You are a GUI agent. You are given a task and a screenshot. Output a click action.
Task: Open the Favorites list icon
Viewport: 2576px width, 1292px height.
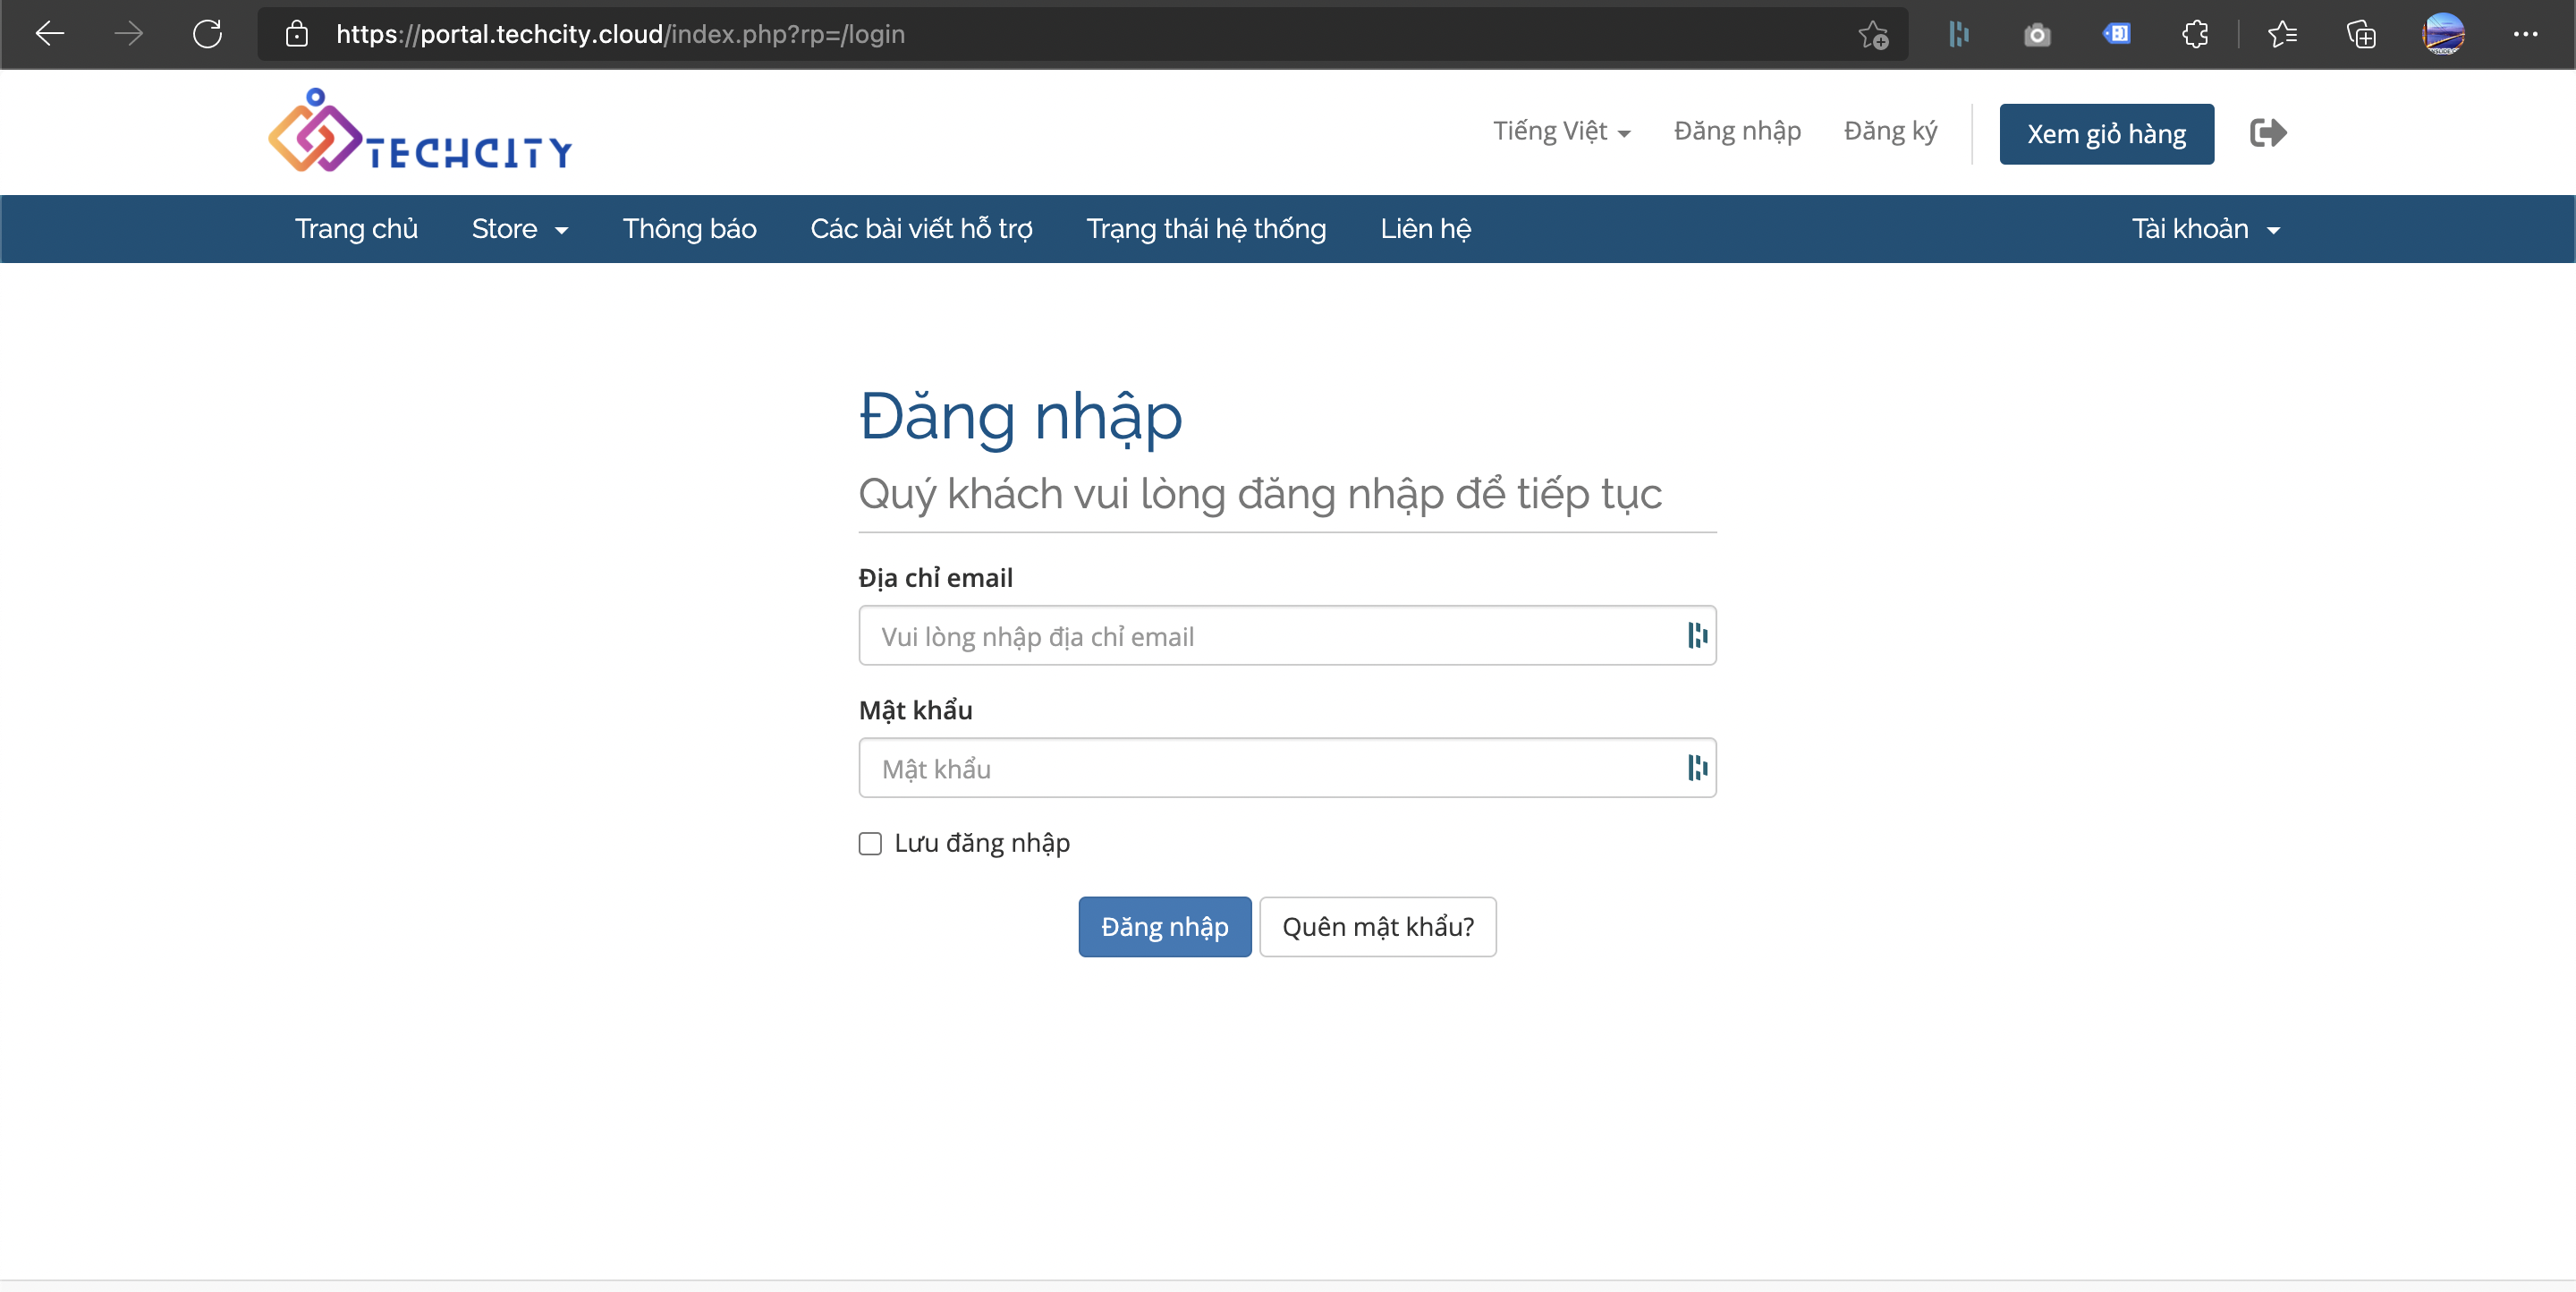(x=2282, y=34)
